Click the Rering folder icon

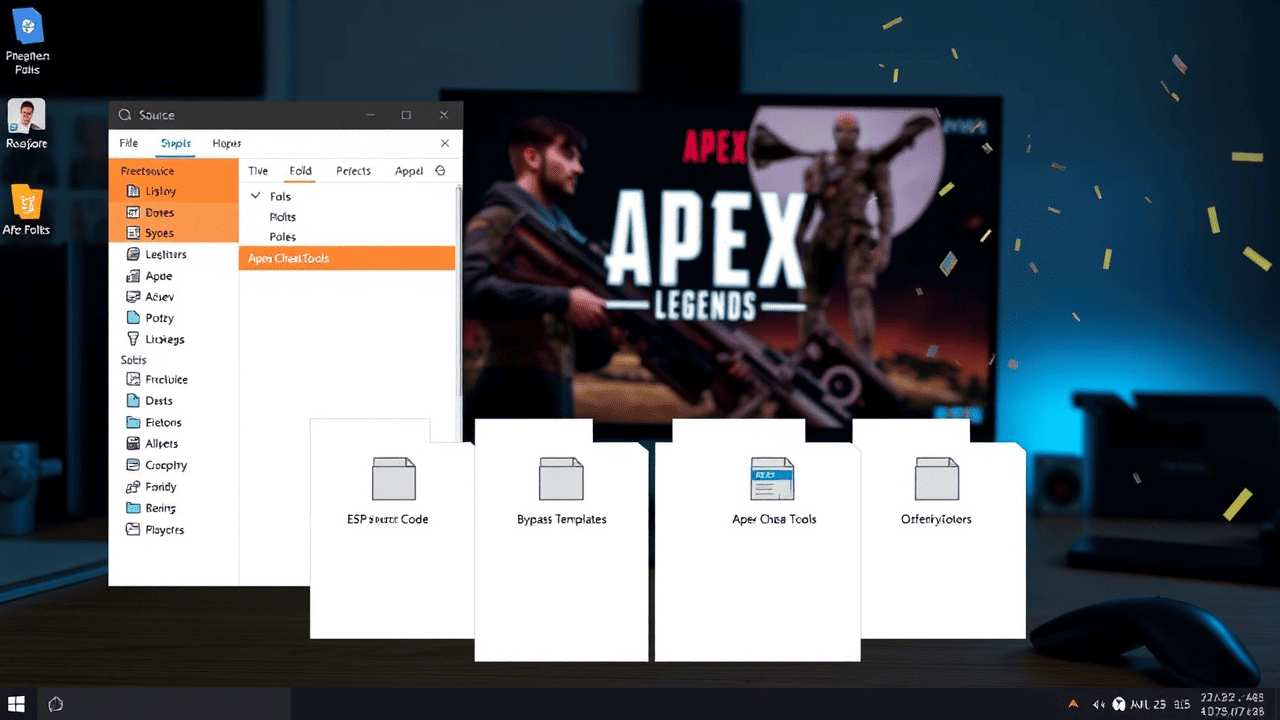coord(135,508)
